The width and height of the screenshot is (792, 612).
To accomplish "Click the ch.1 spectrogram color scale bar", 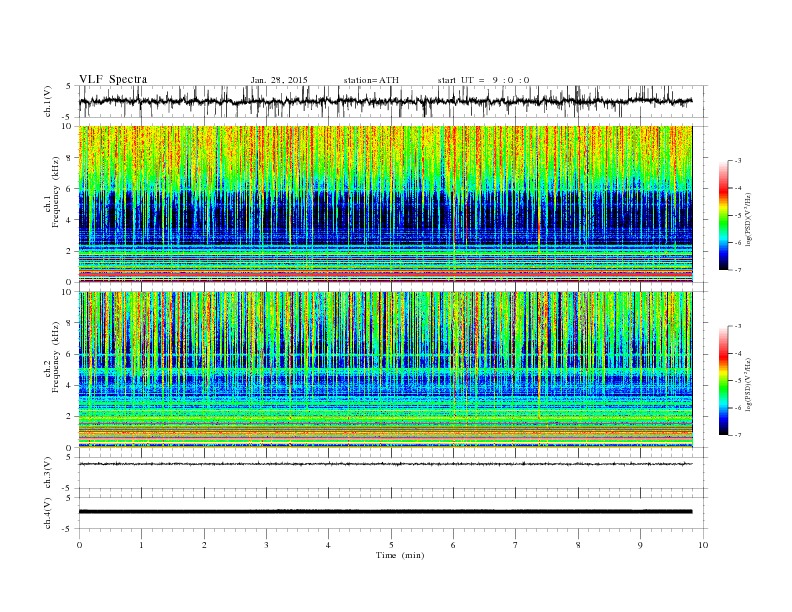I will (723, 216).
